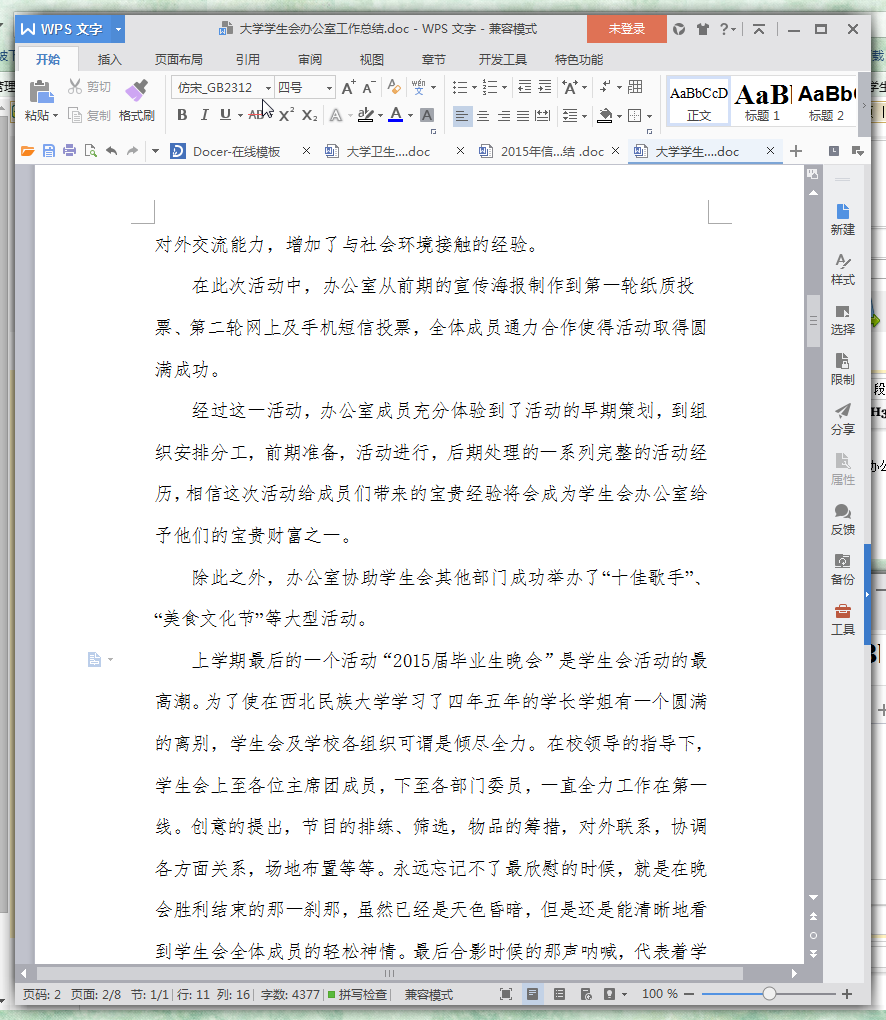Open the 备份 (Backup) sidebar panel

click(842, 569)
